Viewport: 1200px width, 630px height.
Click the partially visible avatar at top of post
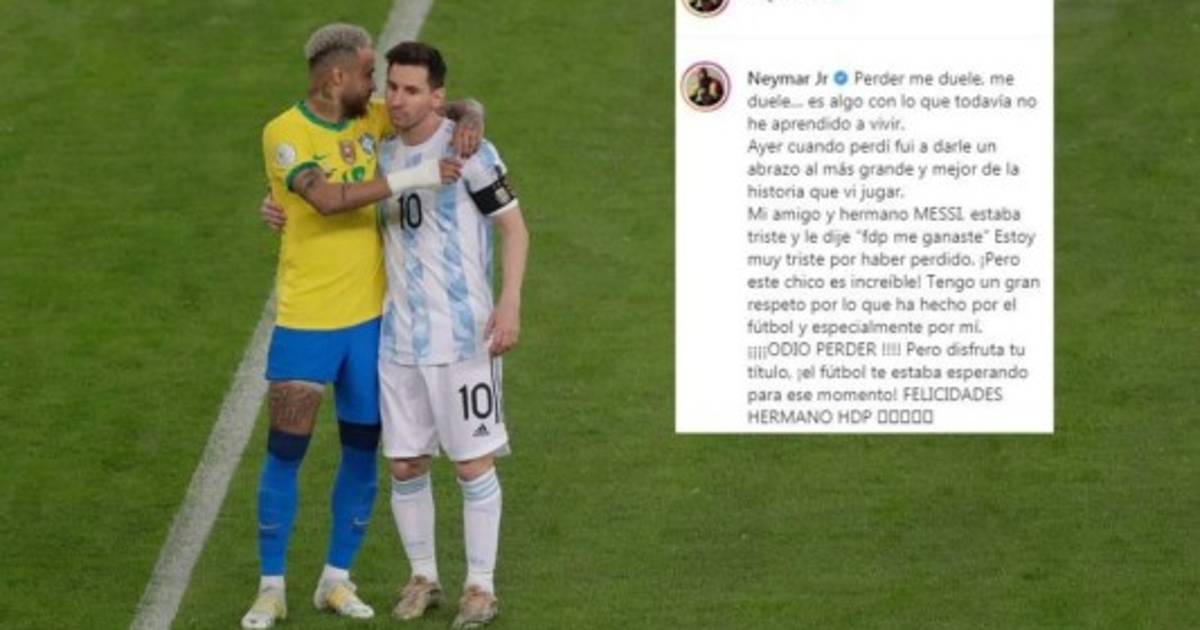click(x=706, y=4)
